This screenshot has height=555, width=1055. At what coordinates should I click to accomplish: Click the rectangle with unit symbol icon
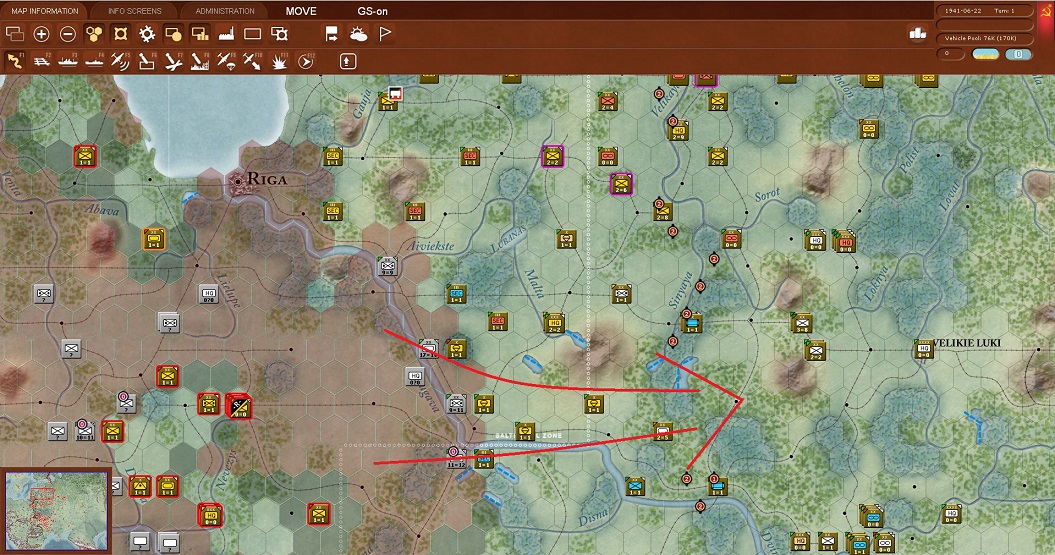pyautogui.click(x=279, y=34)
